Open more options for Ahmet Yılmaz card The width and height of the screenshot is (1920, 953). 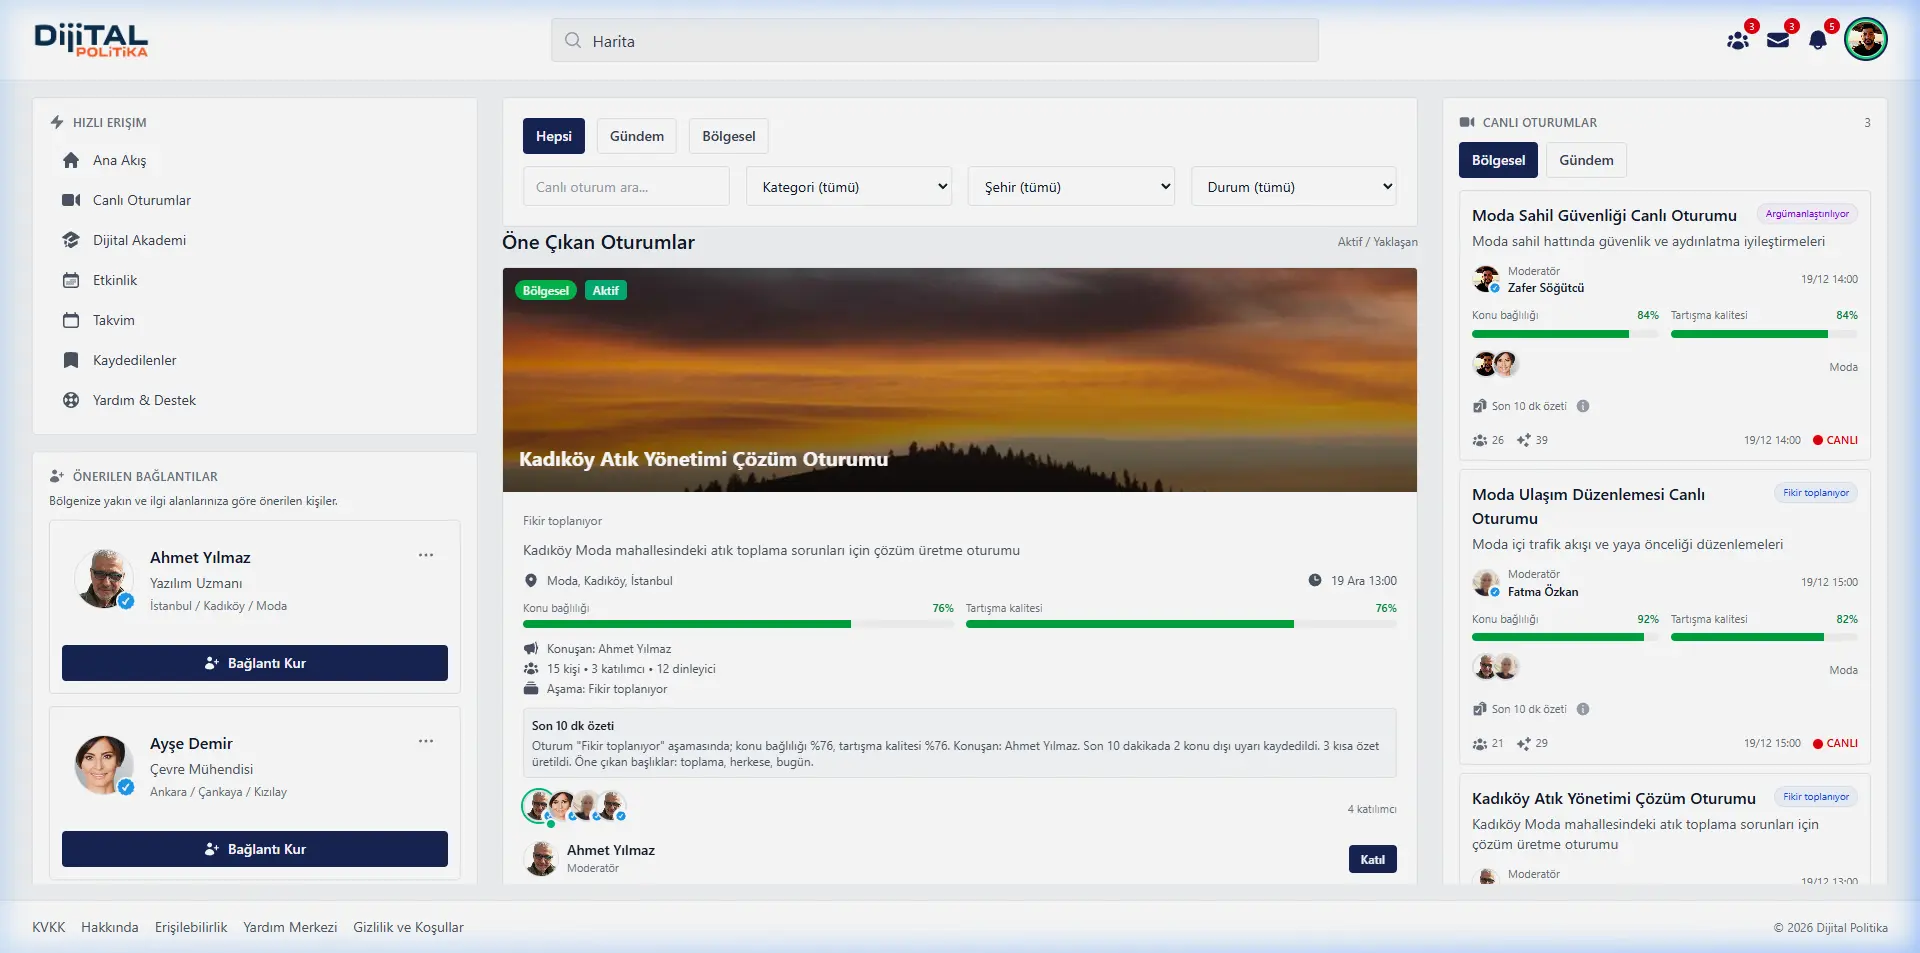pos(426,556)
